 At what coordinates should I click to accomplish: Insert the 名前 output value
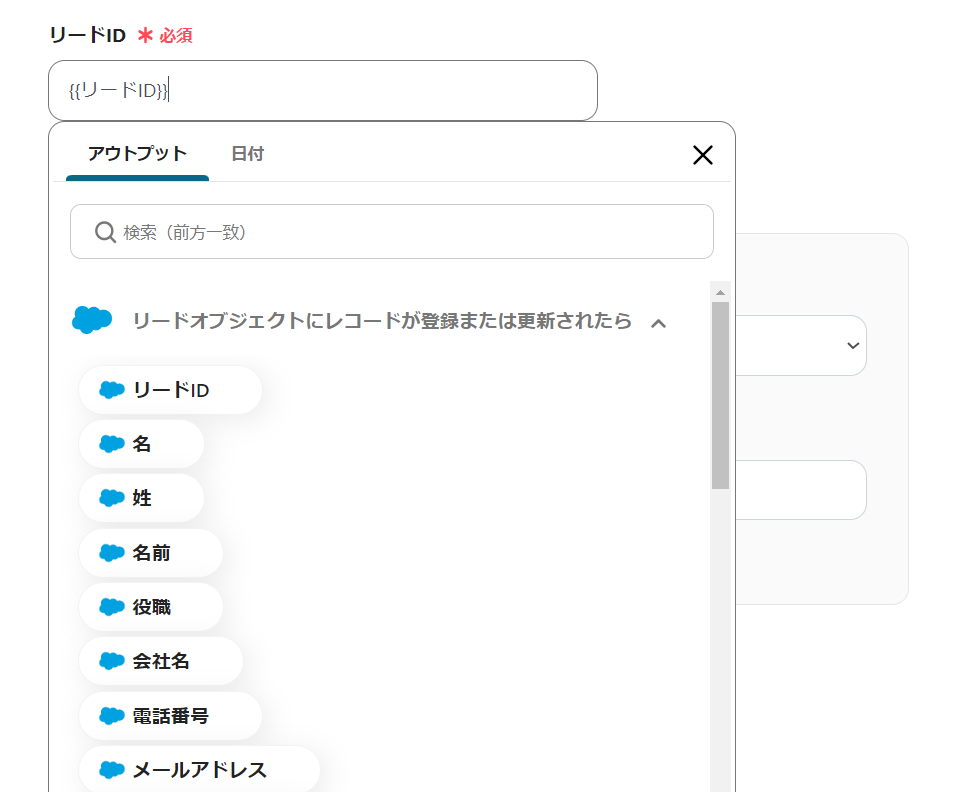[151, 553]
